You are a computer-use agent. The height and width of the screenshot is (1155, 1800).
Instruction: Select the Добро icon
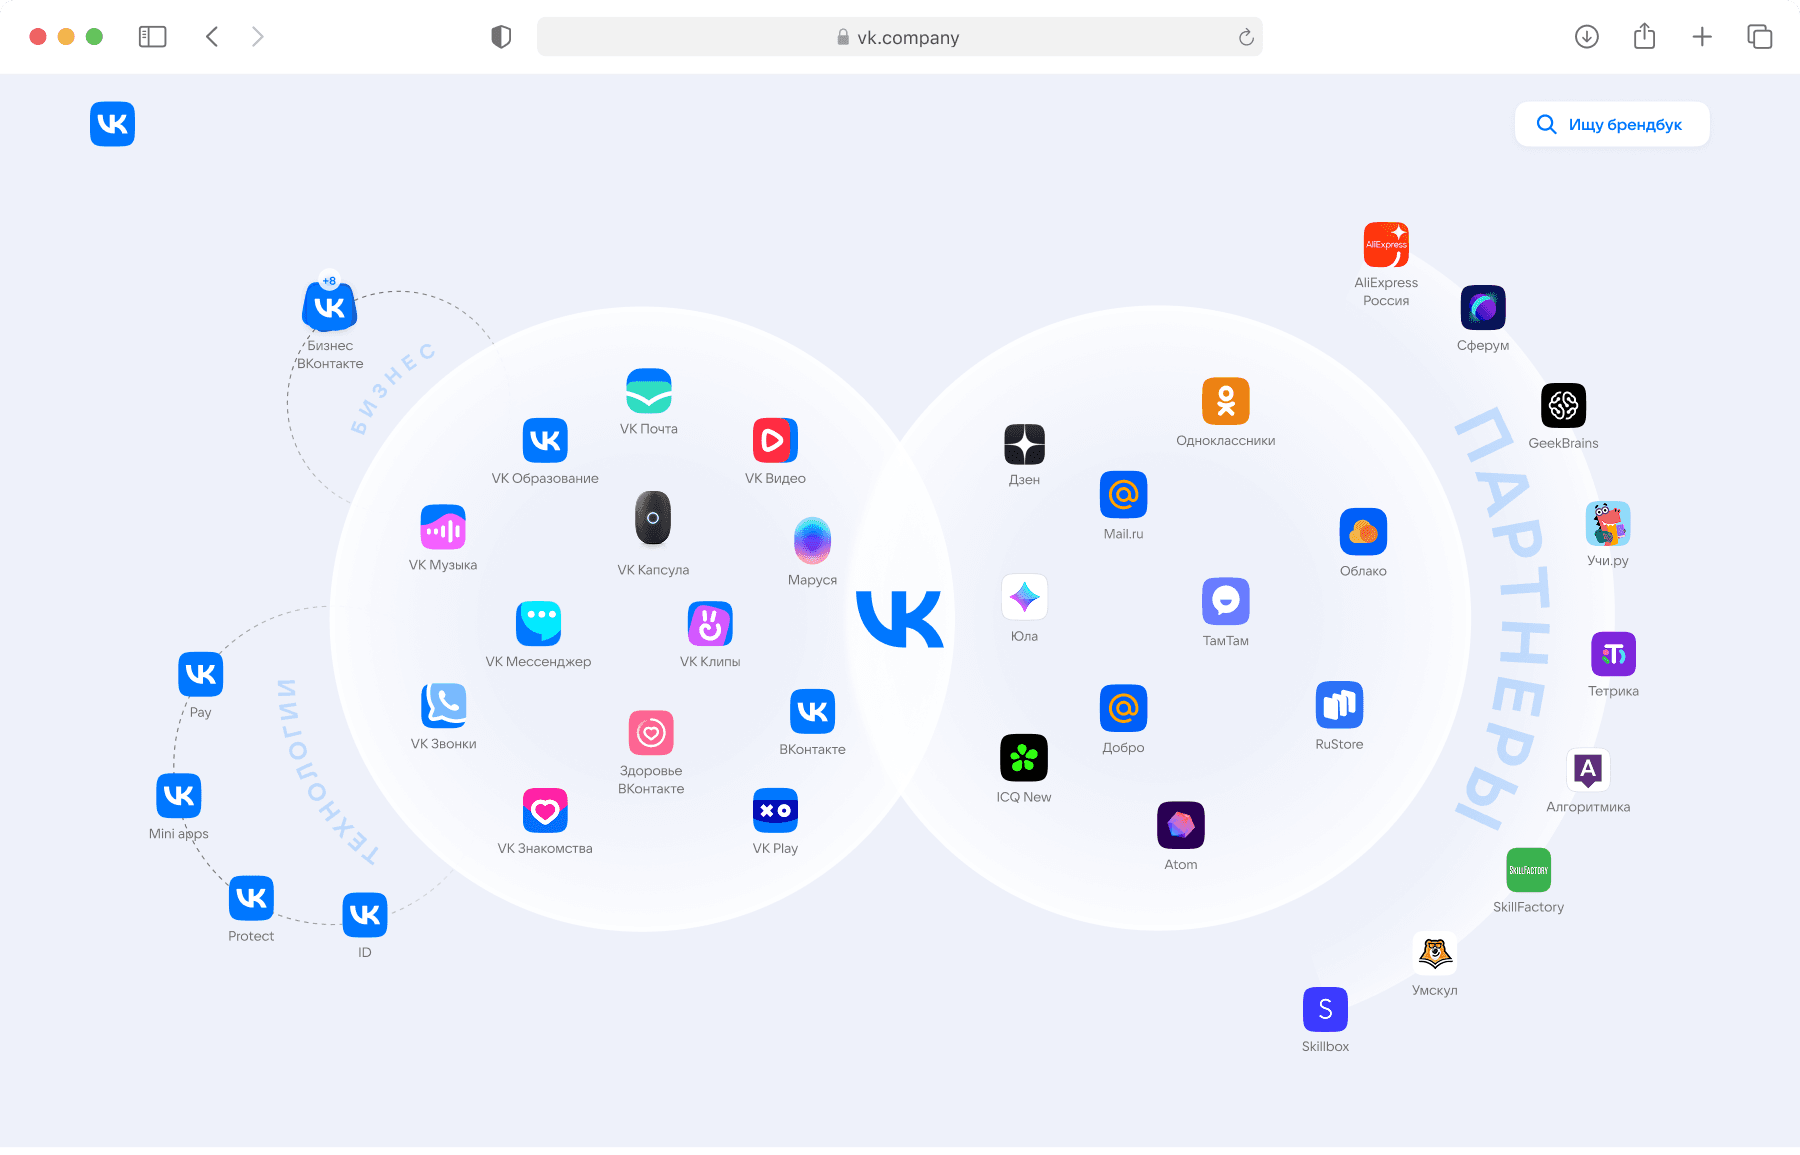pyautogui.click(x=1123, y=709)
